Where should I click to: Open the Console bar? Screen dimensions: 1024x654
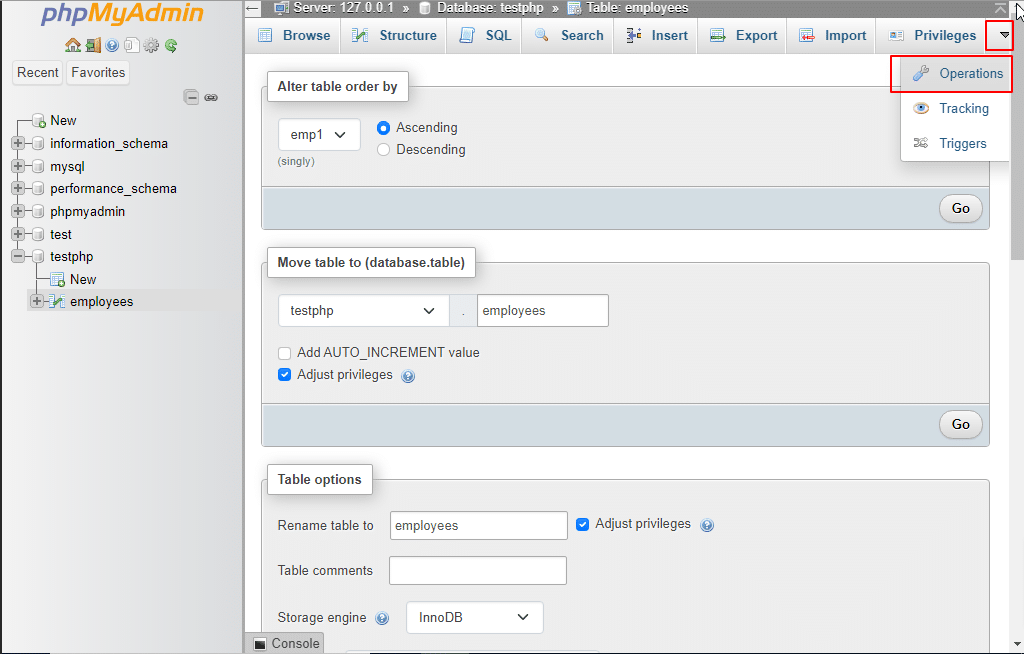(286, 644)
